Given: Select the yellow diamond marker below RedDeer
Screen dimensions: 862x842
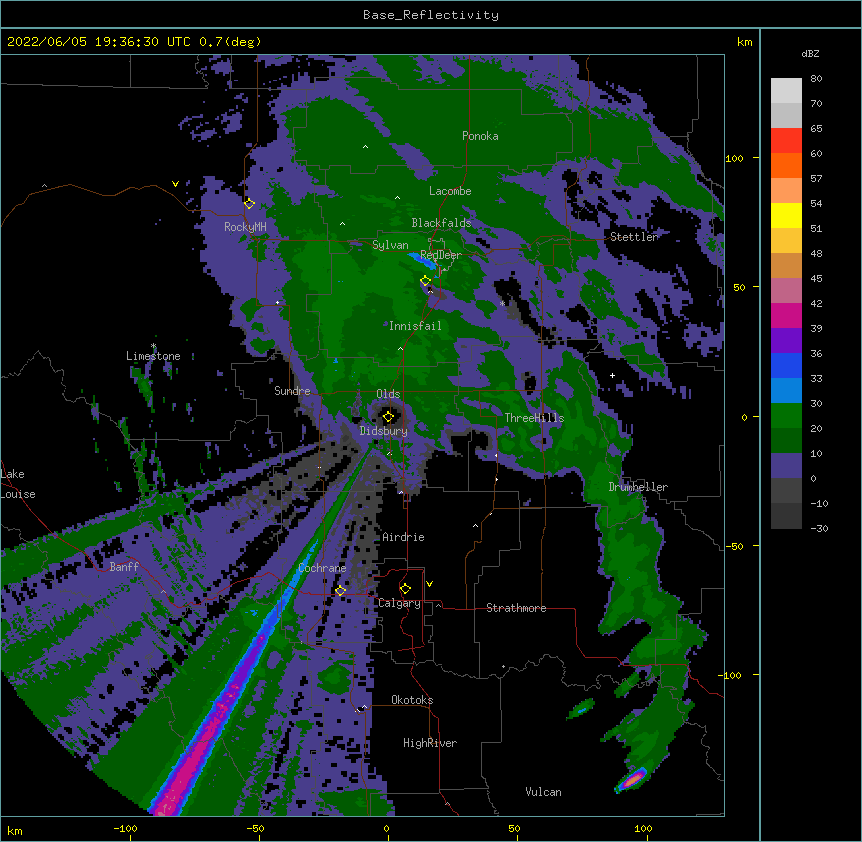Looking at the screenshot, I should click(x=426, y=280).
